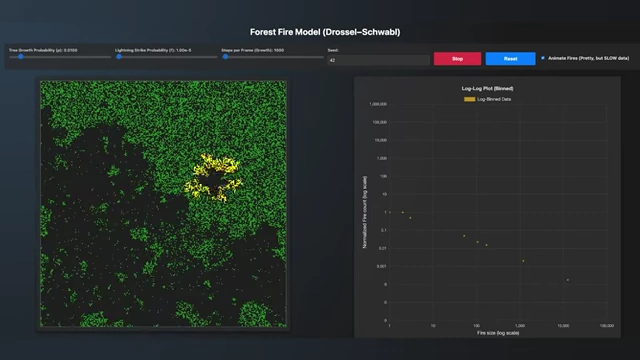The image size is (640, 360).
Task: Stop the simulation with the Stop button
Action: 458,59
